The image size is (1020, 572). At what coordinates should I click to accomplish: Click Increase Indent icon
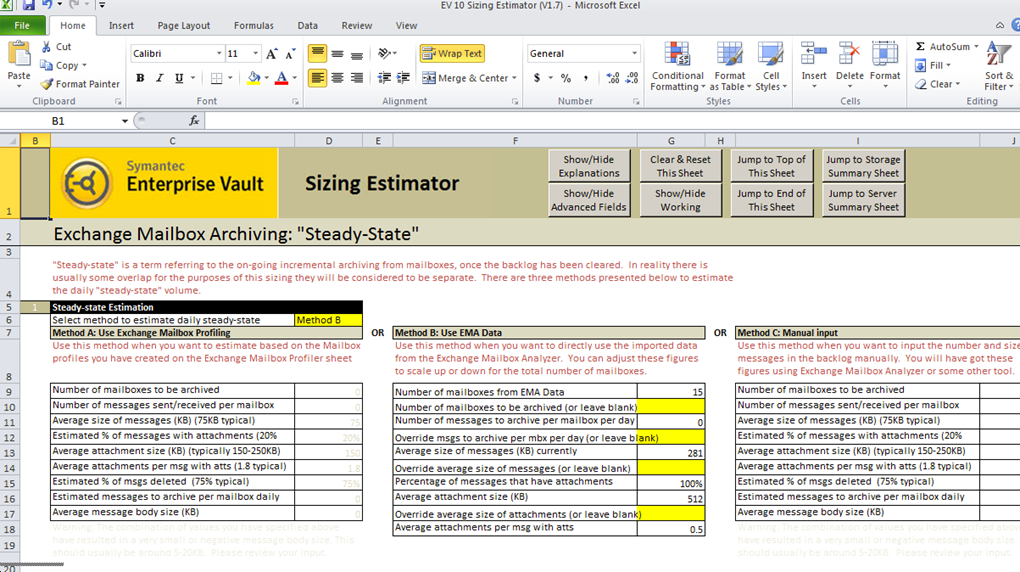tap(403, 78)
